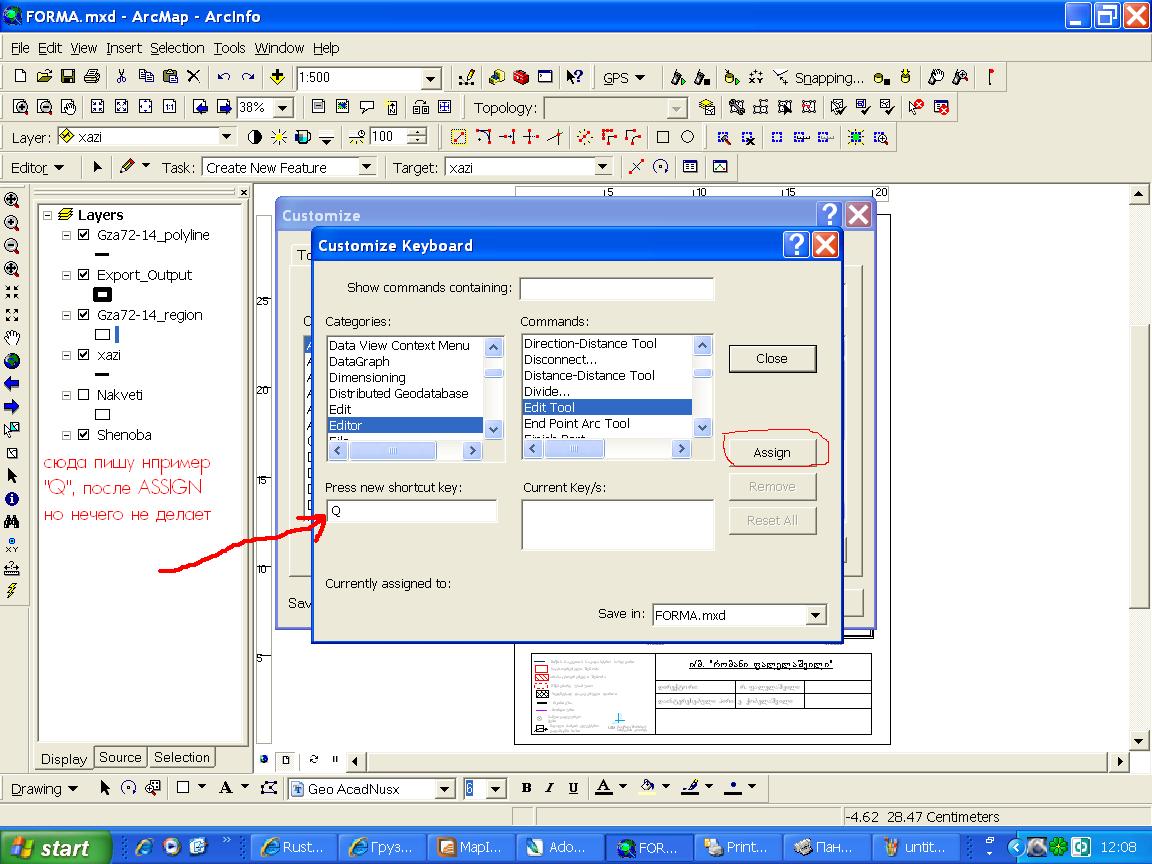Open the Save in FORMA.mxd dropdown
1152x864 pixels.
point(816,615)
